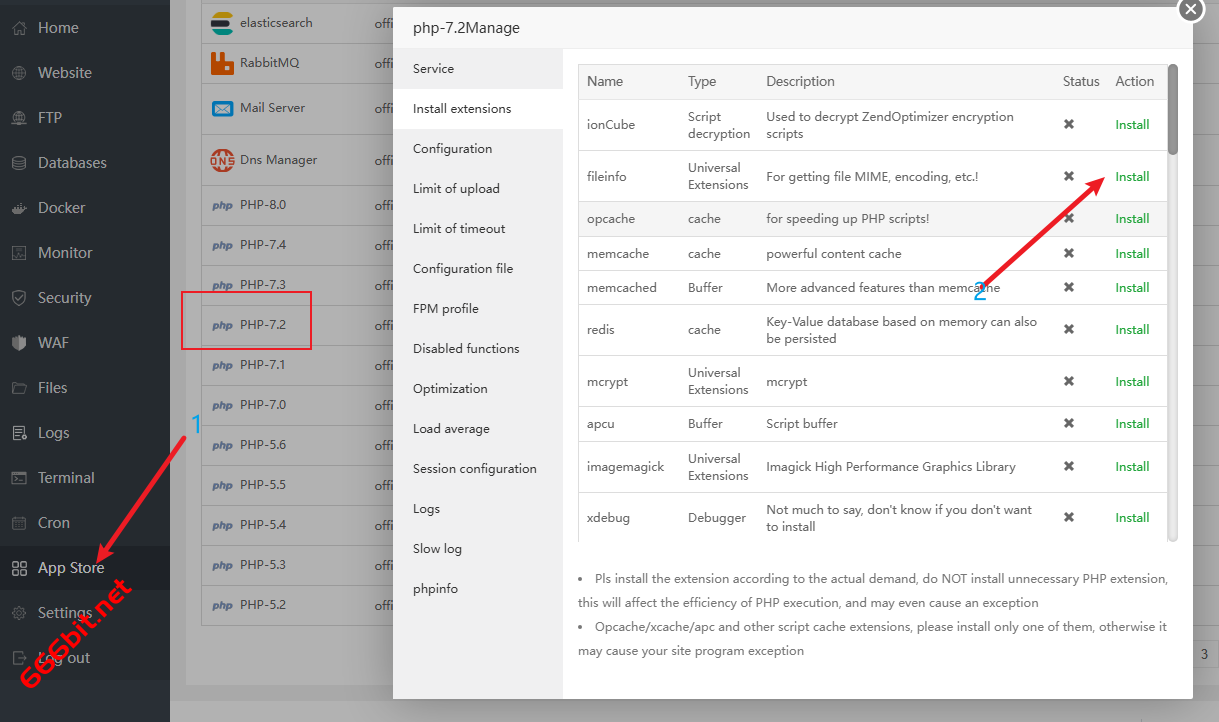Close the php-7.2 Manage dialog

tap(1190, 9)
